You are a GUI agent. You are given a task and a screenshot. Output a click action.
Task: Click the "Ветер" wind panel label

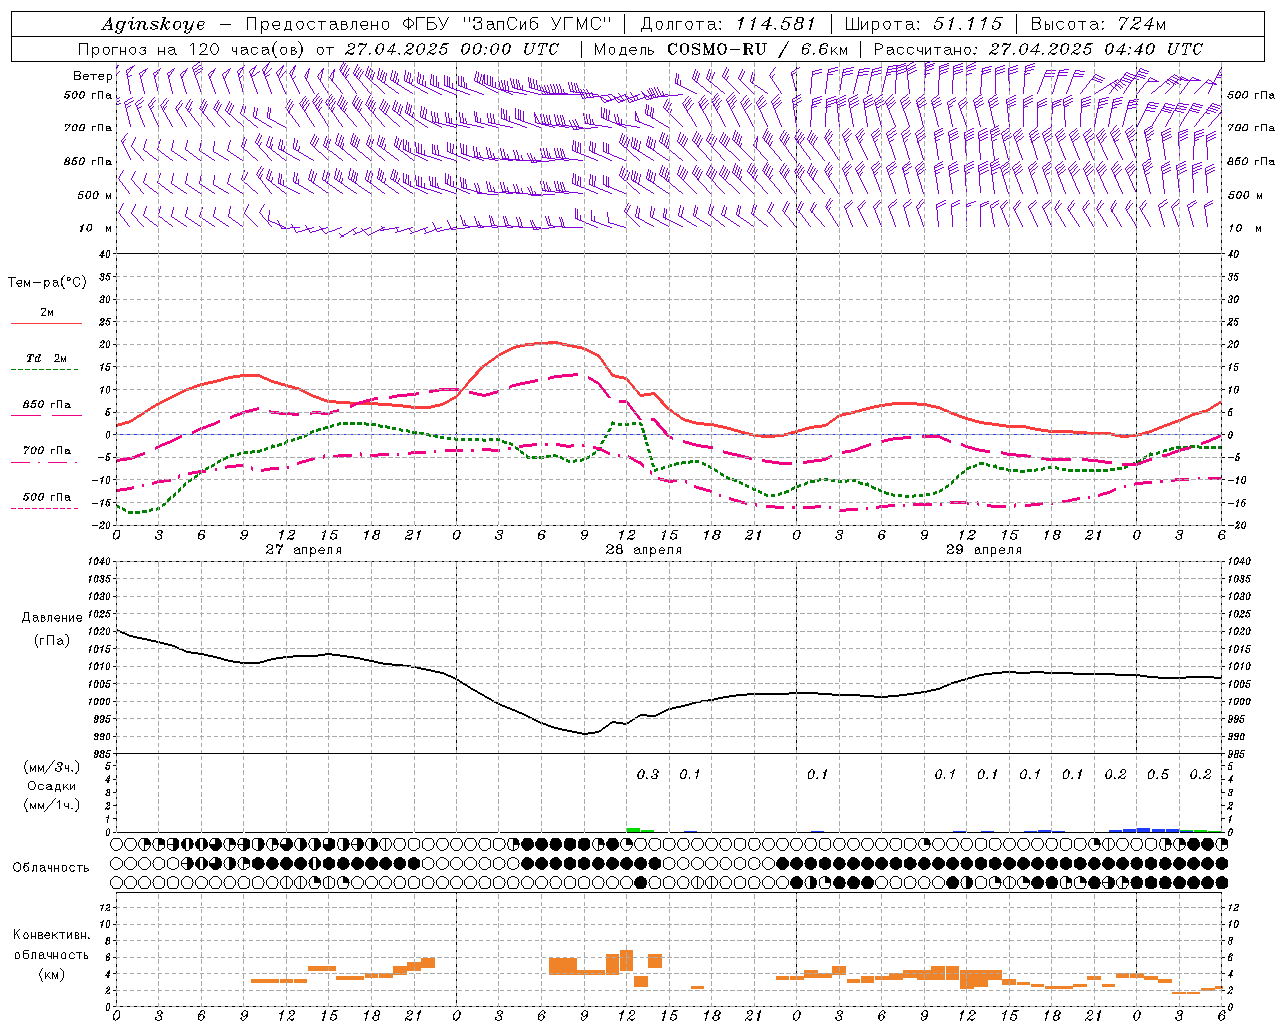point(93,76)
